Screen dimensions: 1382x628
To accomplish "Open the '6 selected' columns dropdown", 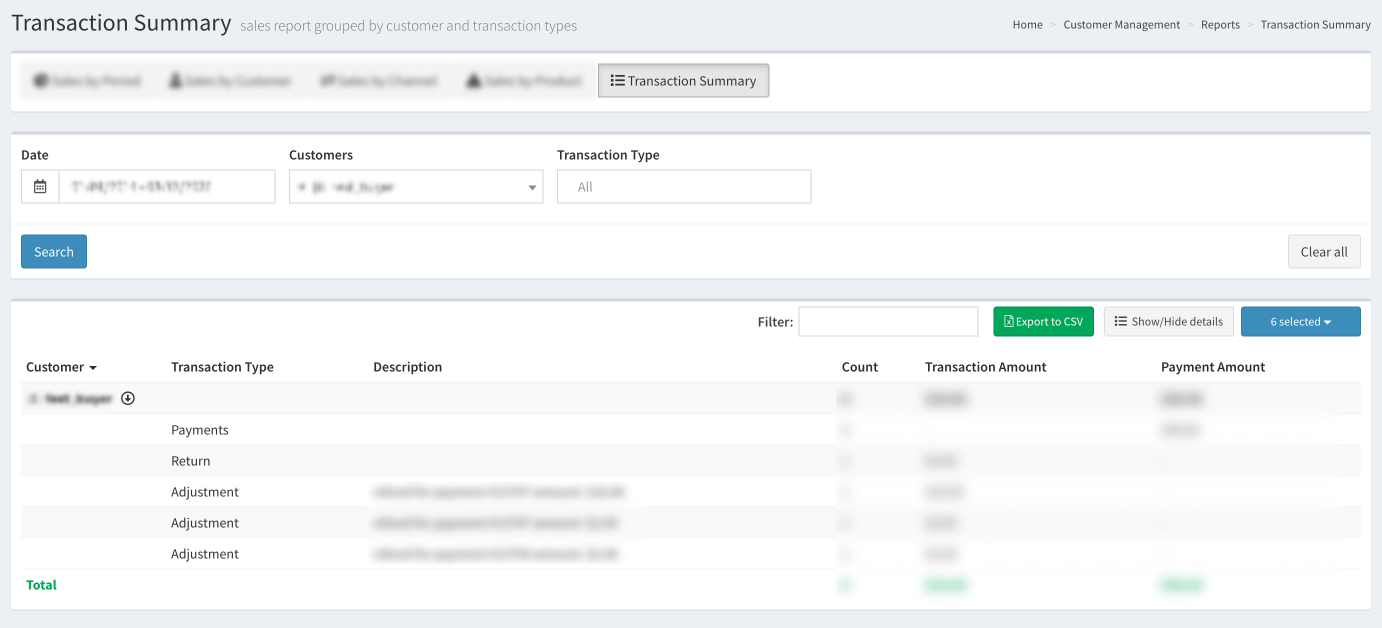I will [x=1300, y=322].
